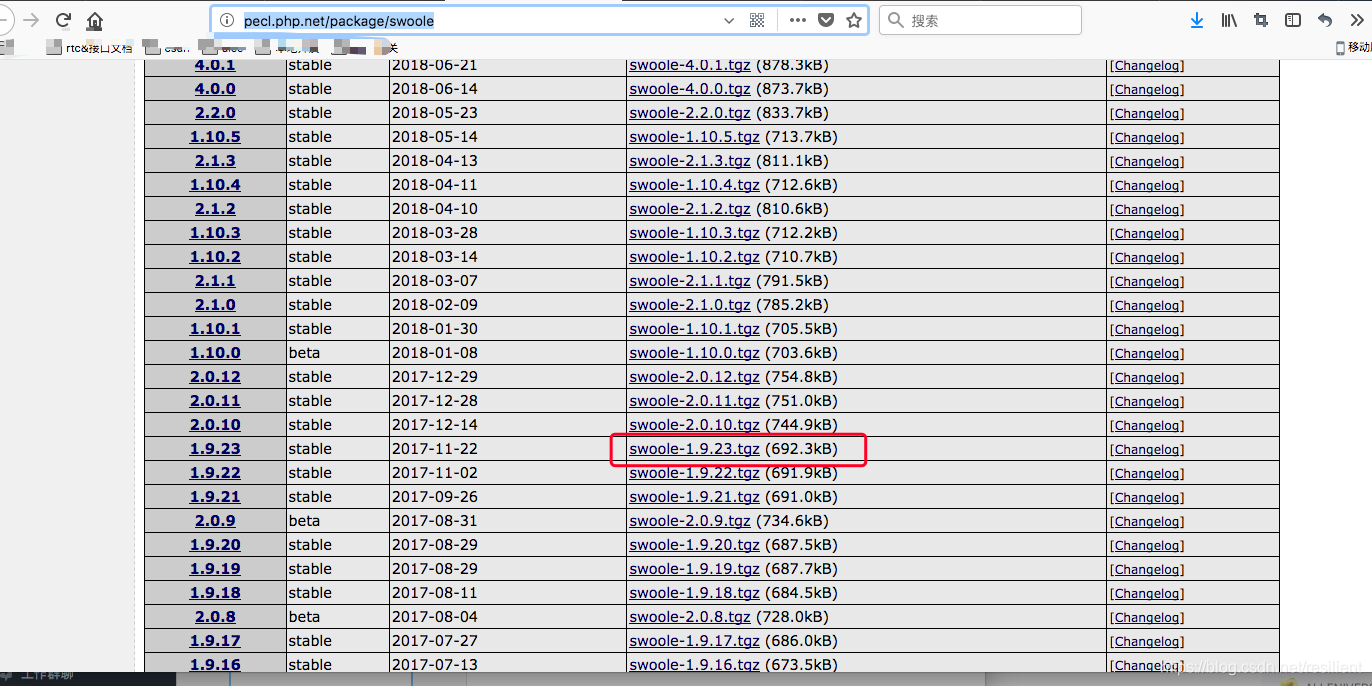Viewport: 1372px width, 686px height.
Task: Open the mobile bookmarks folder
Action: pyautogui.click(x=1353, y=47)
